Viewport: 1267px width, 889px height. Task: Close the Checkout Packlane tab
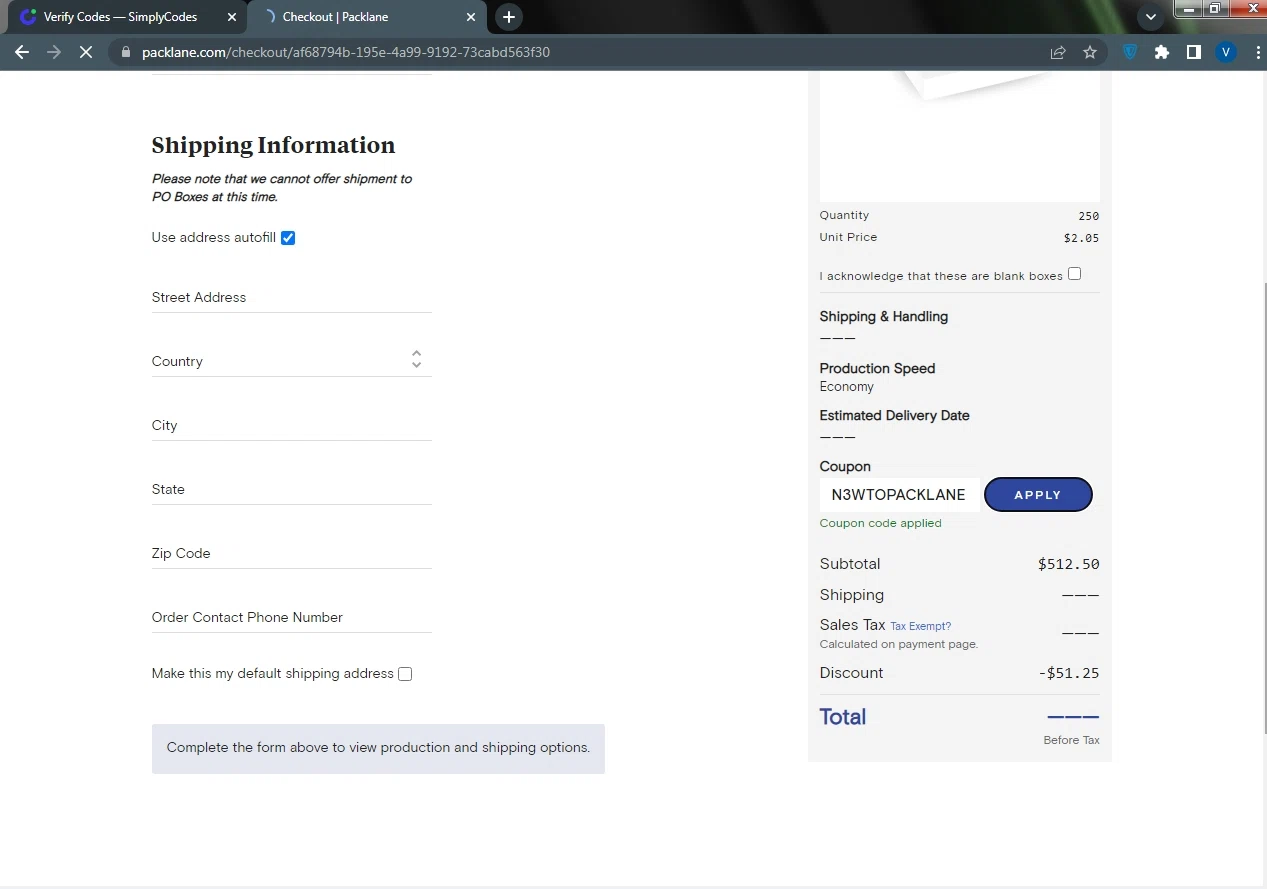click(x=471, y=17)
